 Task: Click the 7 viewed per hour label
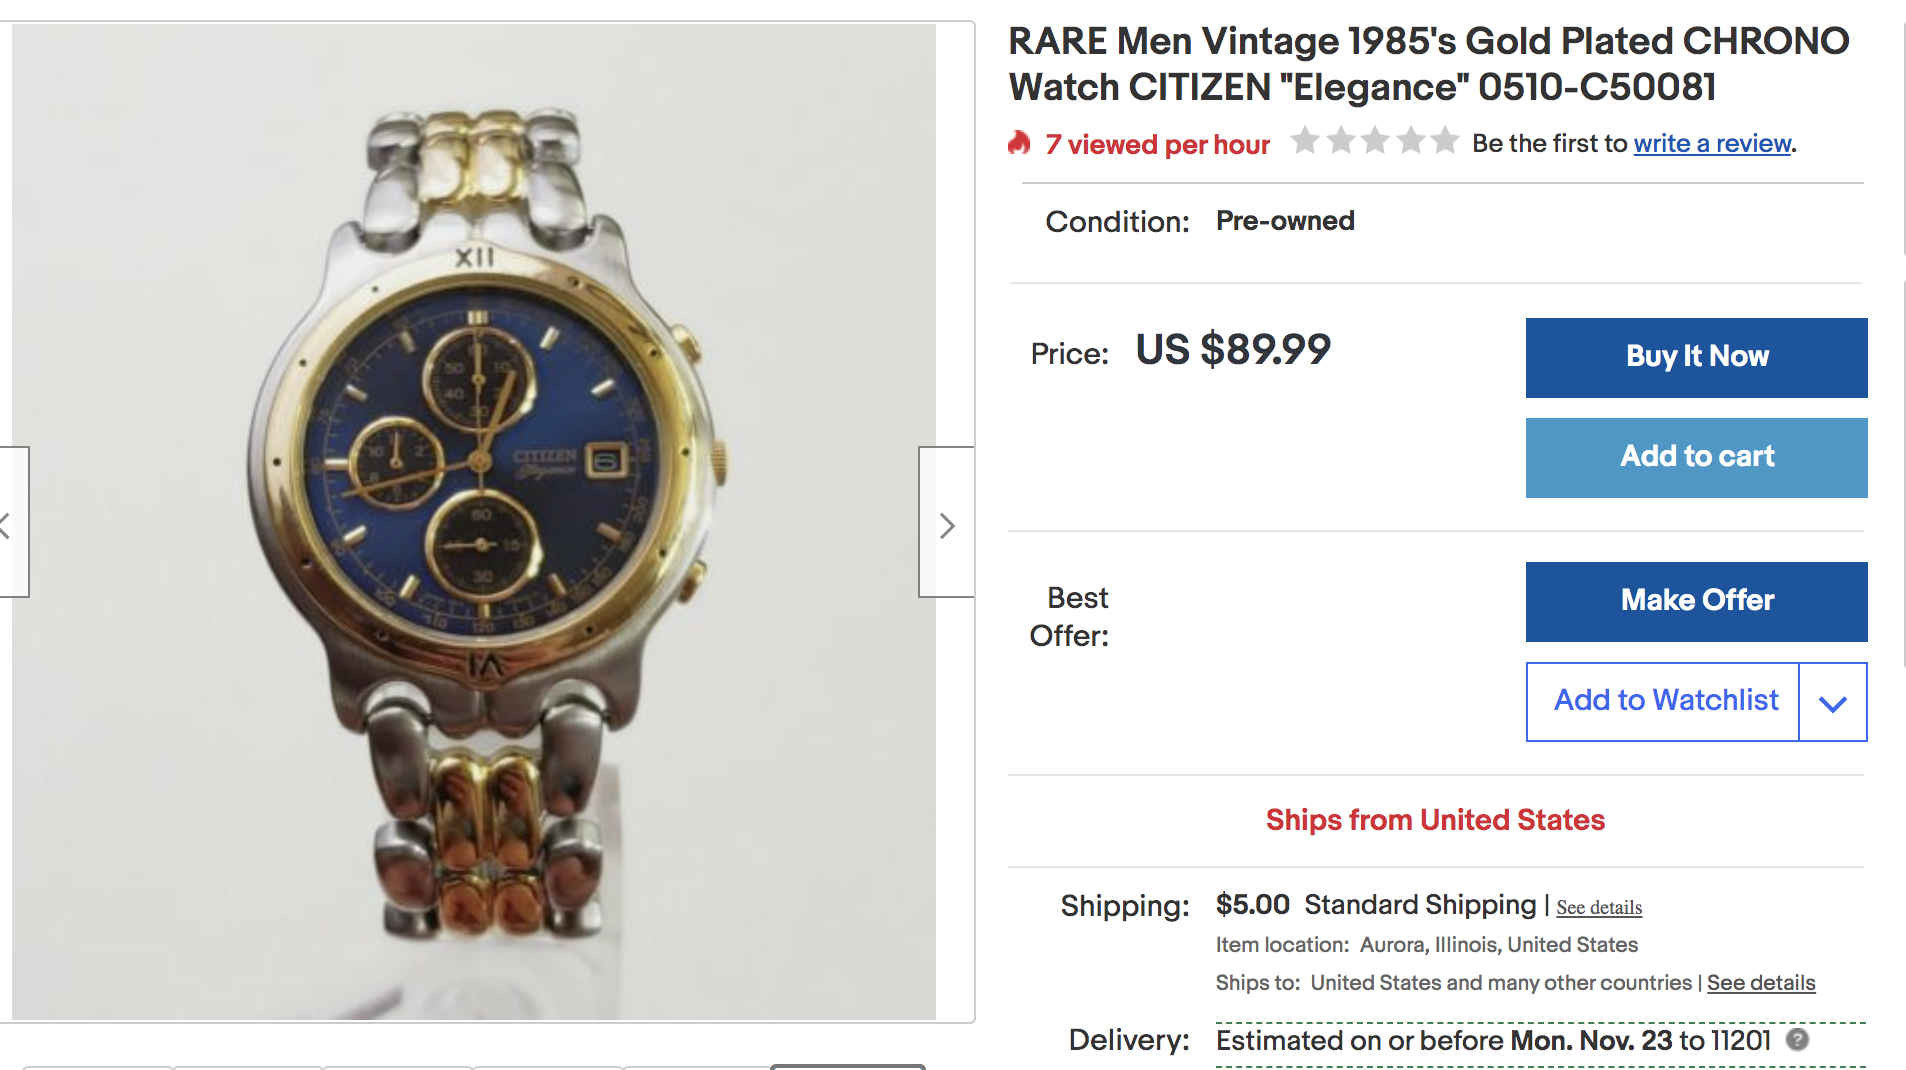(1157, 145)
